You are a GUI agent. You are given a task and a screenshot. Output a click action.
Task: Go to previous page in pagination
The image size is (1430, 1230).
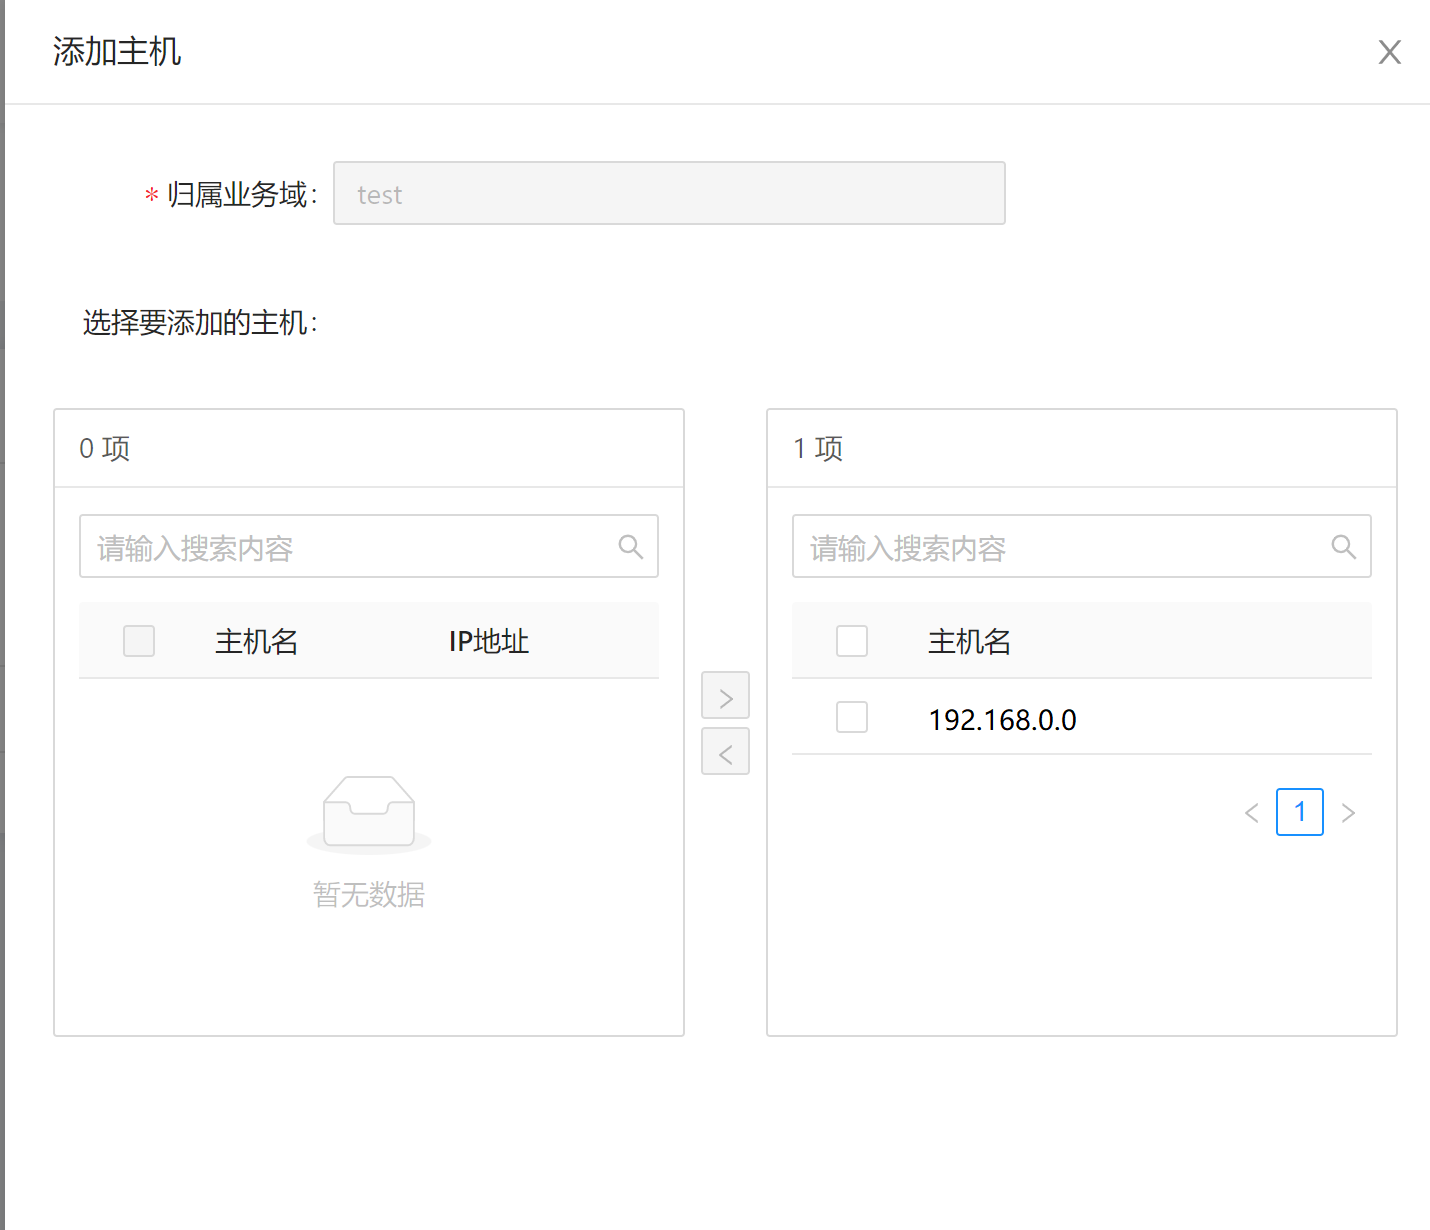[x=1251, y=813]
